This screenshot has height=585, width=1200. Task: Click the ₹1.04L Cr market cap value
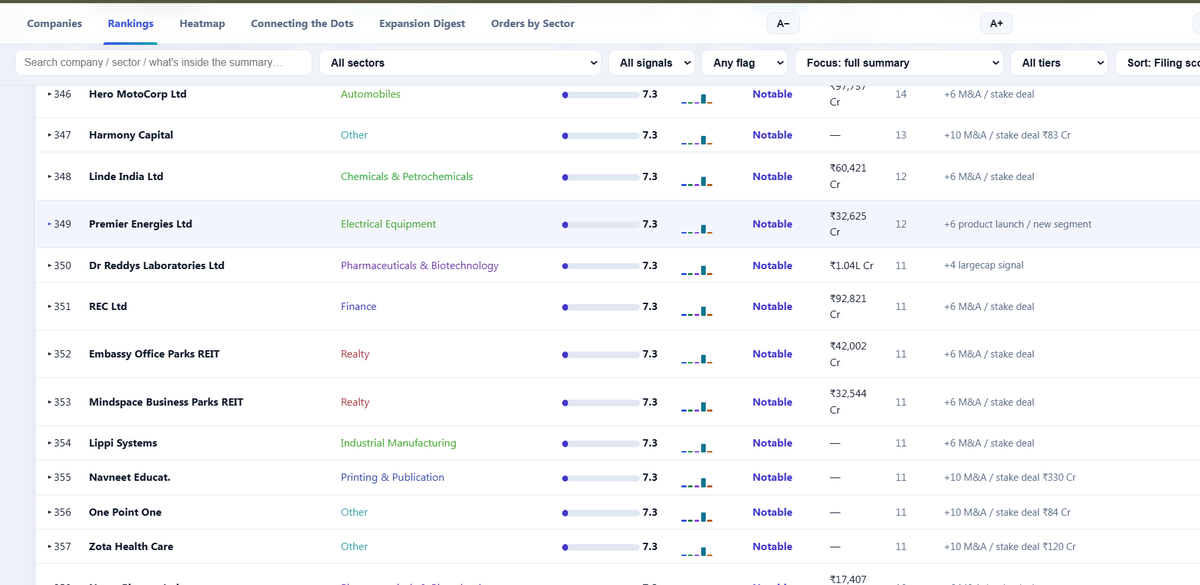(851, 265)
